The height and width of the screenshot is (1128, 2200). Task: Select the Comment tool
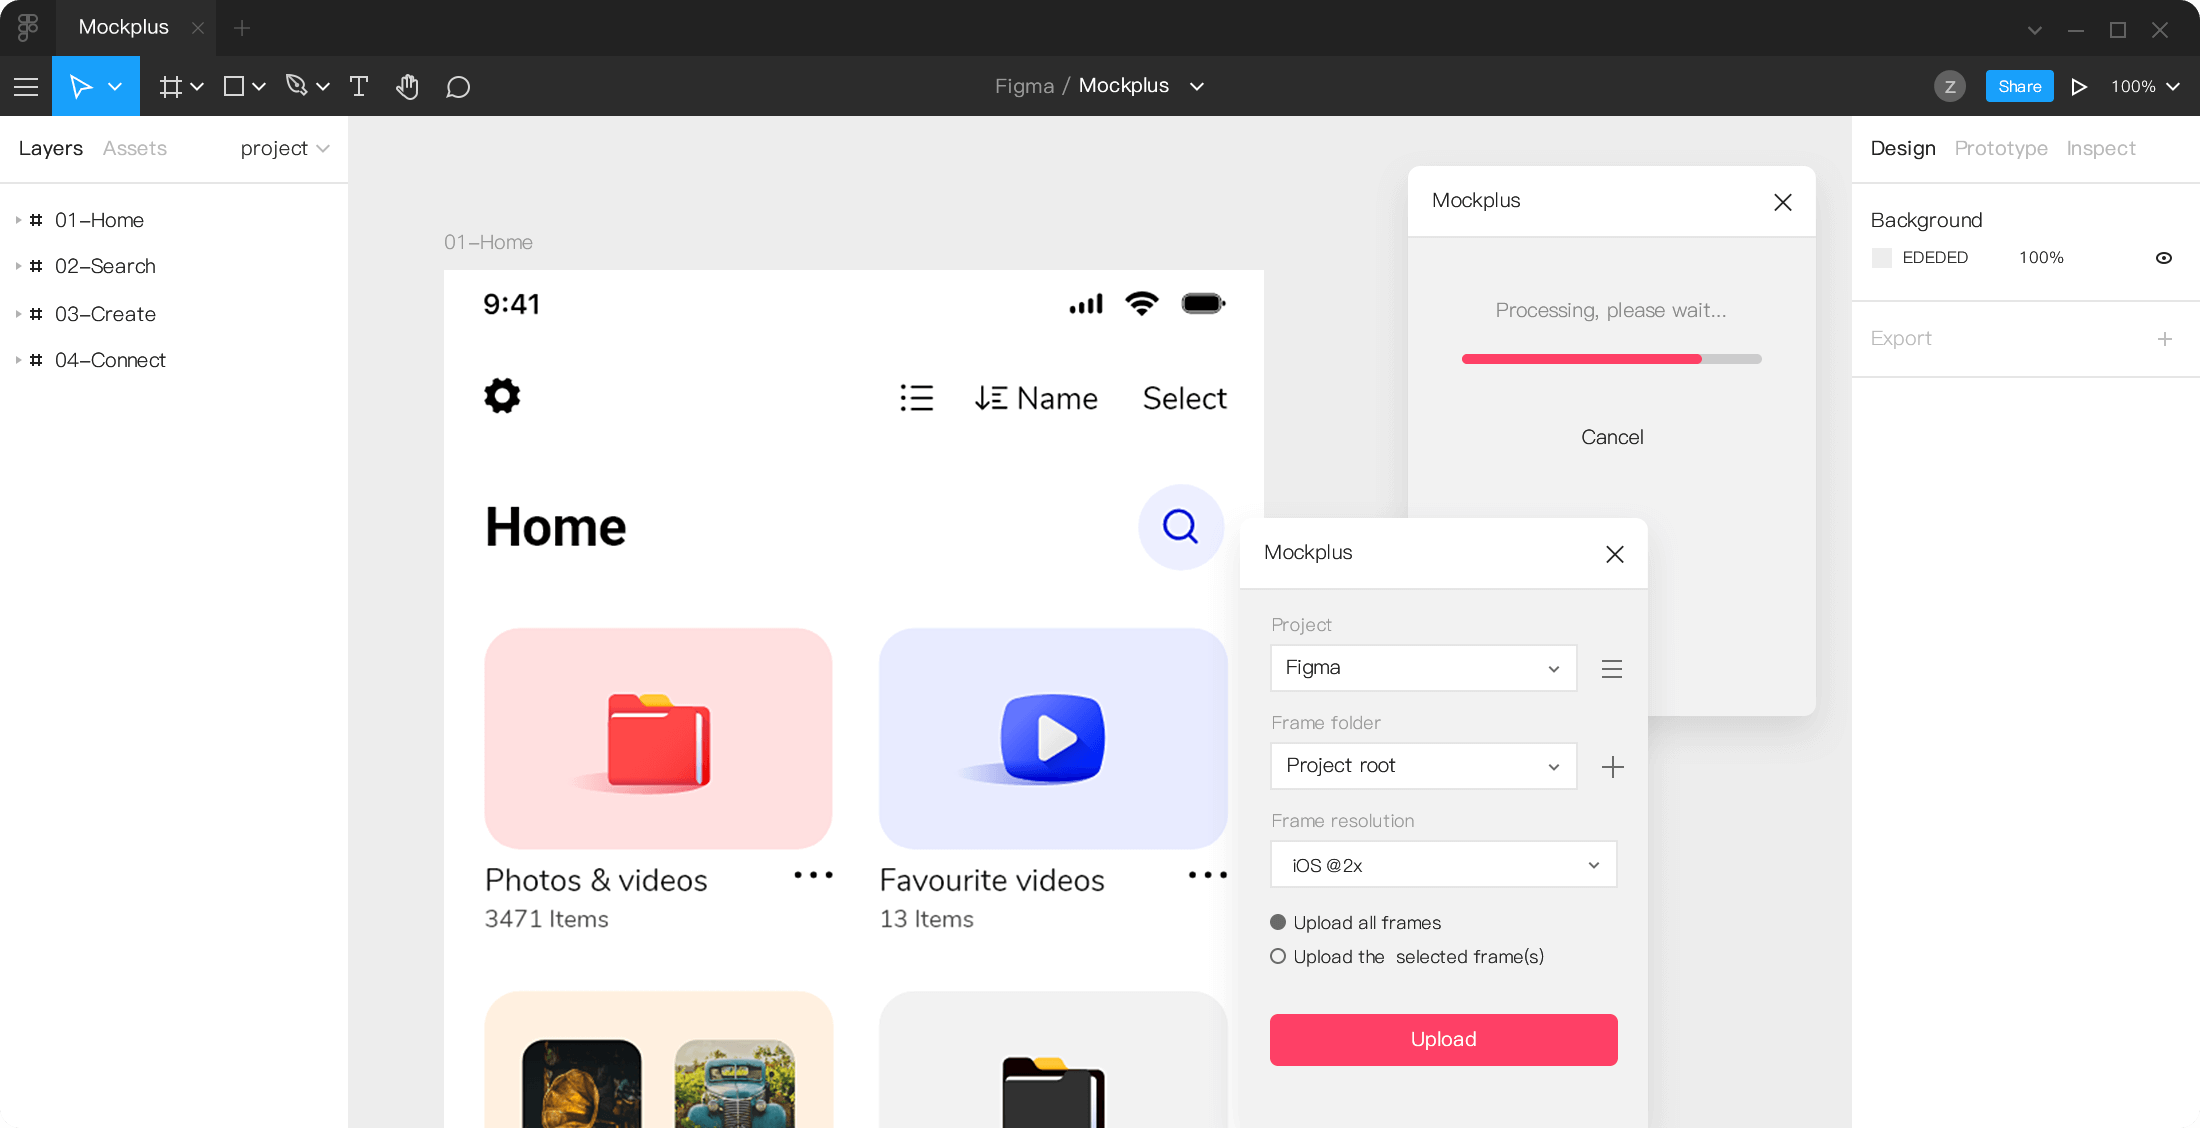(458, 87)
